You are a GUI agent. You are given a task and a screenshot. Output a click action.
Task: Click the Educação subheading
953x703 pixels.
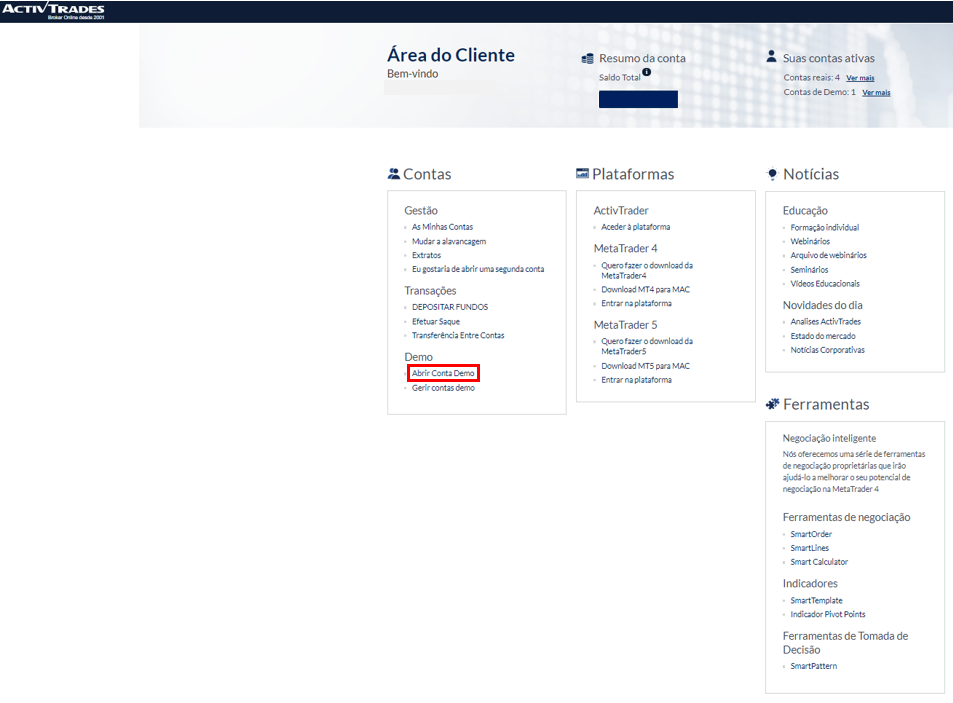(805, 211)
